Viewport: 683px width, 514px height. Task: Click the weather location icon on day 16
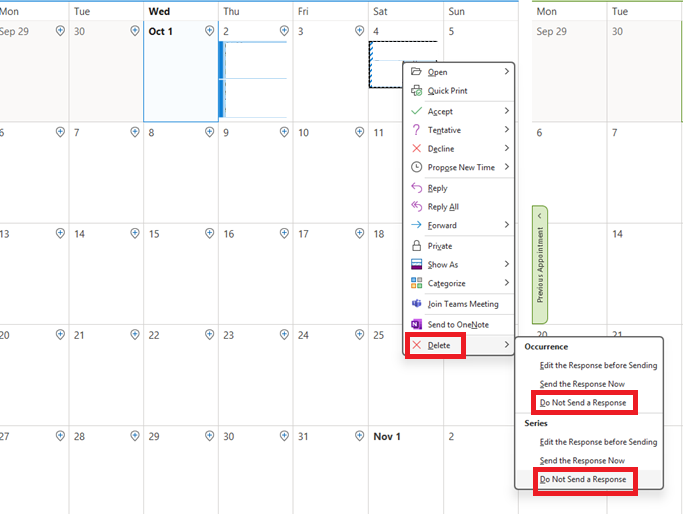pos(284,233)
